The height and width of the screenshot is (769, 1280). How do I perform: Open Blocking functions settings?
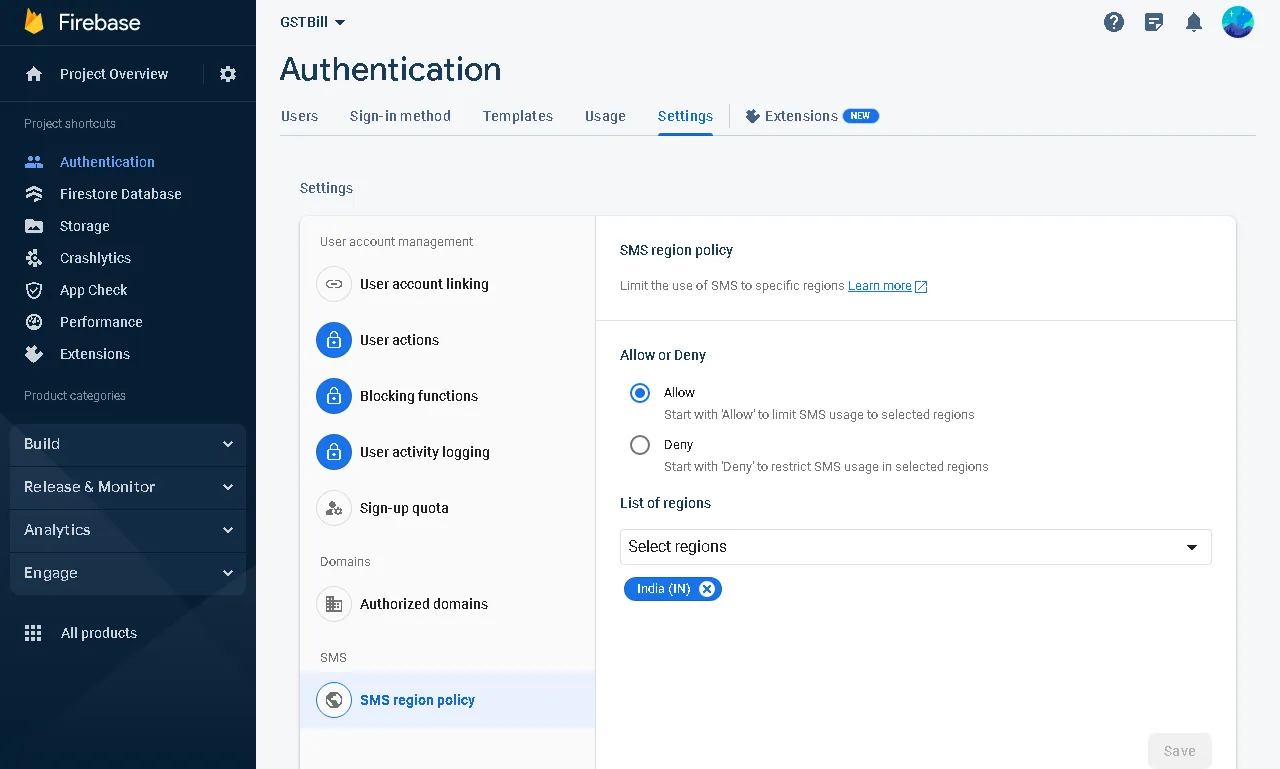[448, 396]
